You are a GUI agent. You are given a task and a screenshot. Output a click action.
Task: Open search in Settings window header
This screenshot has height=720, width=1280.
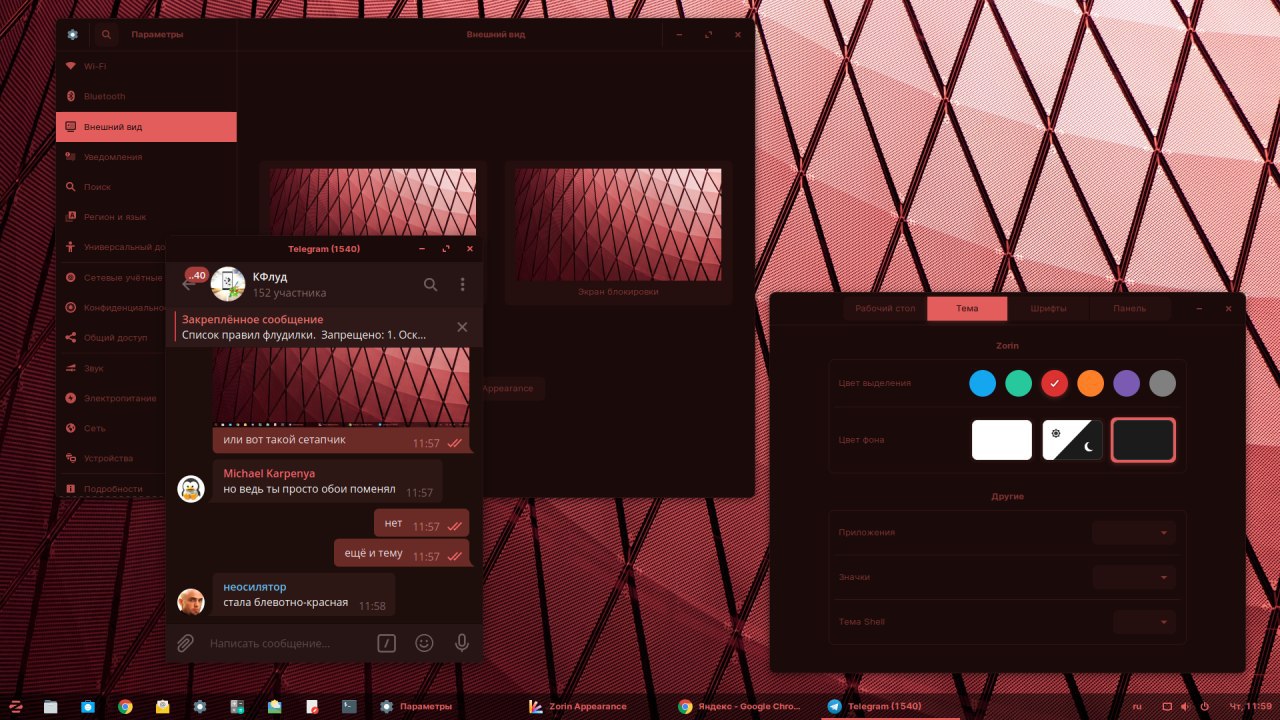106,35
